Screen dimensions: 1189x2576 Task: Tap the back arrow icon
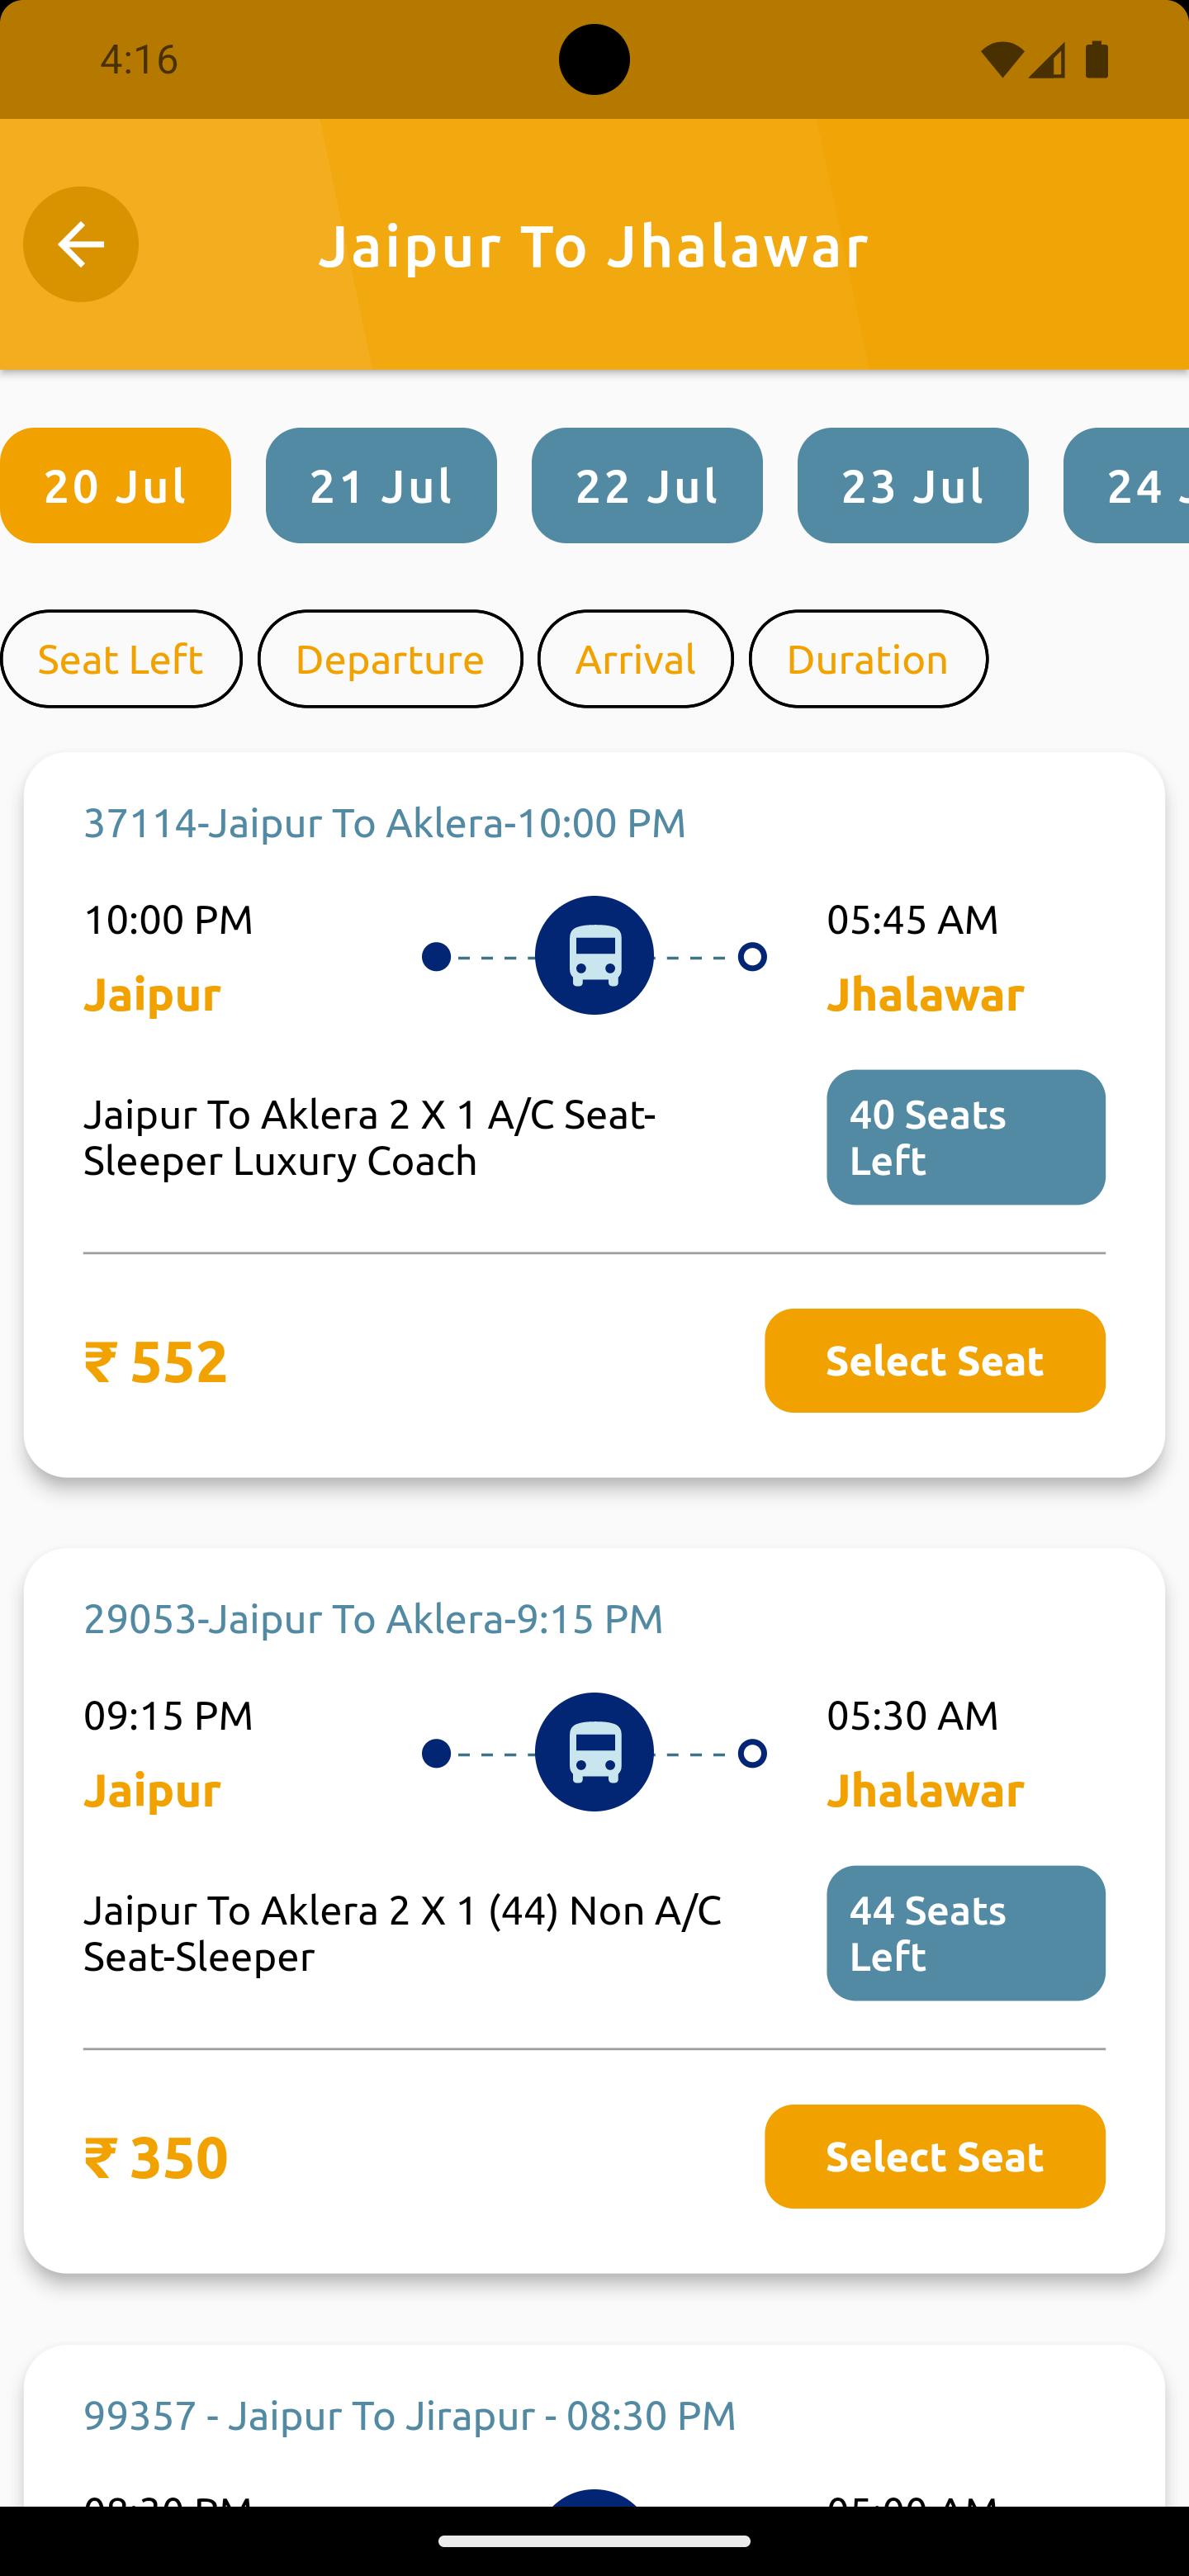point(81,244)
